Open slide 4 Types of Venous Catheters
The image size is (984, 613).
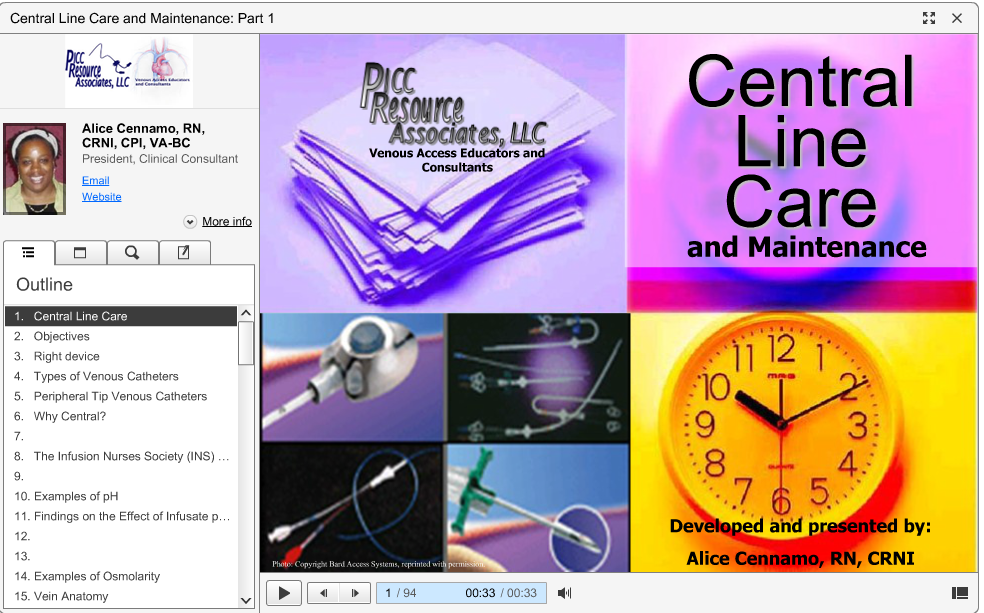pyautogui.click(x=121, y=376)
